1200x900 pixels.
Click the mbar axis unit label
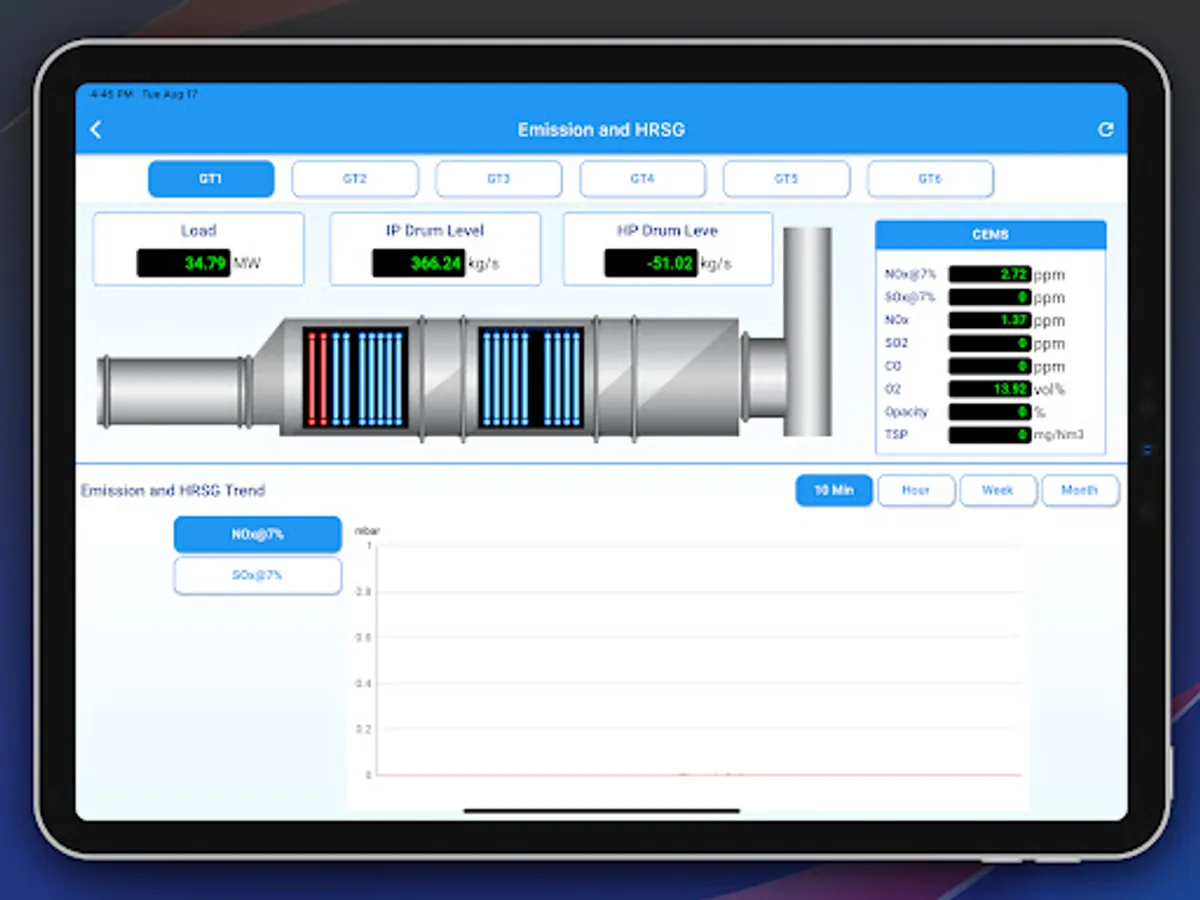[x=368, y=530]
